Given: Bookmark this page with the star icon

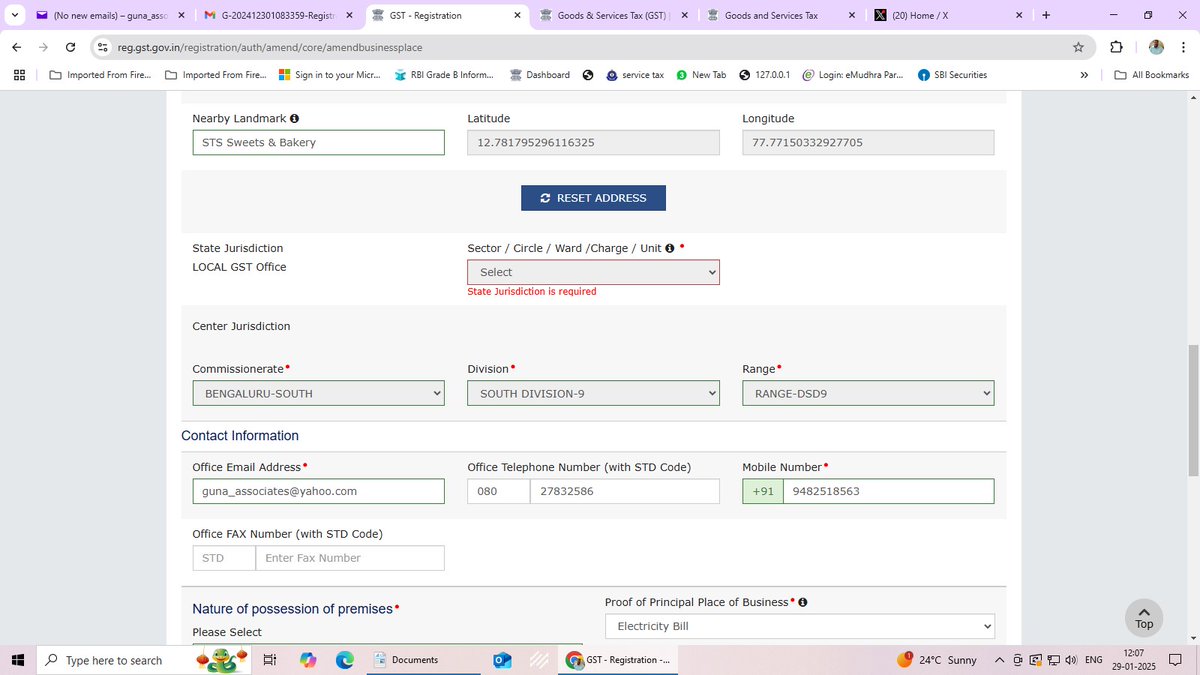Looking at the screenshot, I should [1078, 47].
